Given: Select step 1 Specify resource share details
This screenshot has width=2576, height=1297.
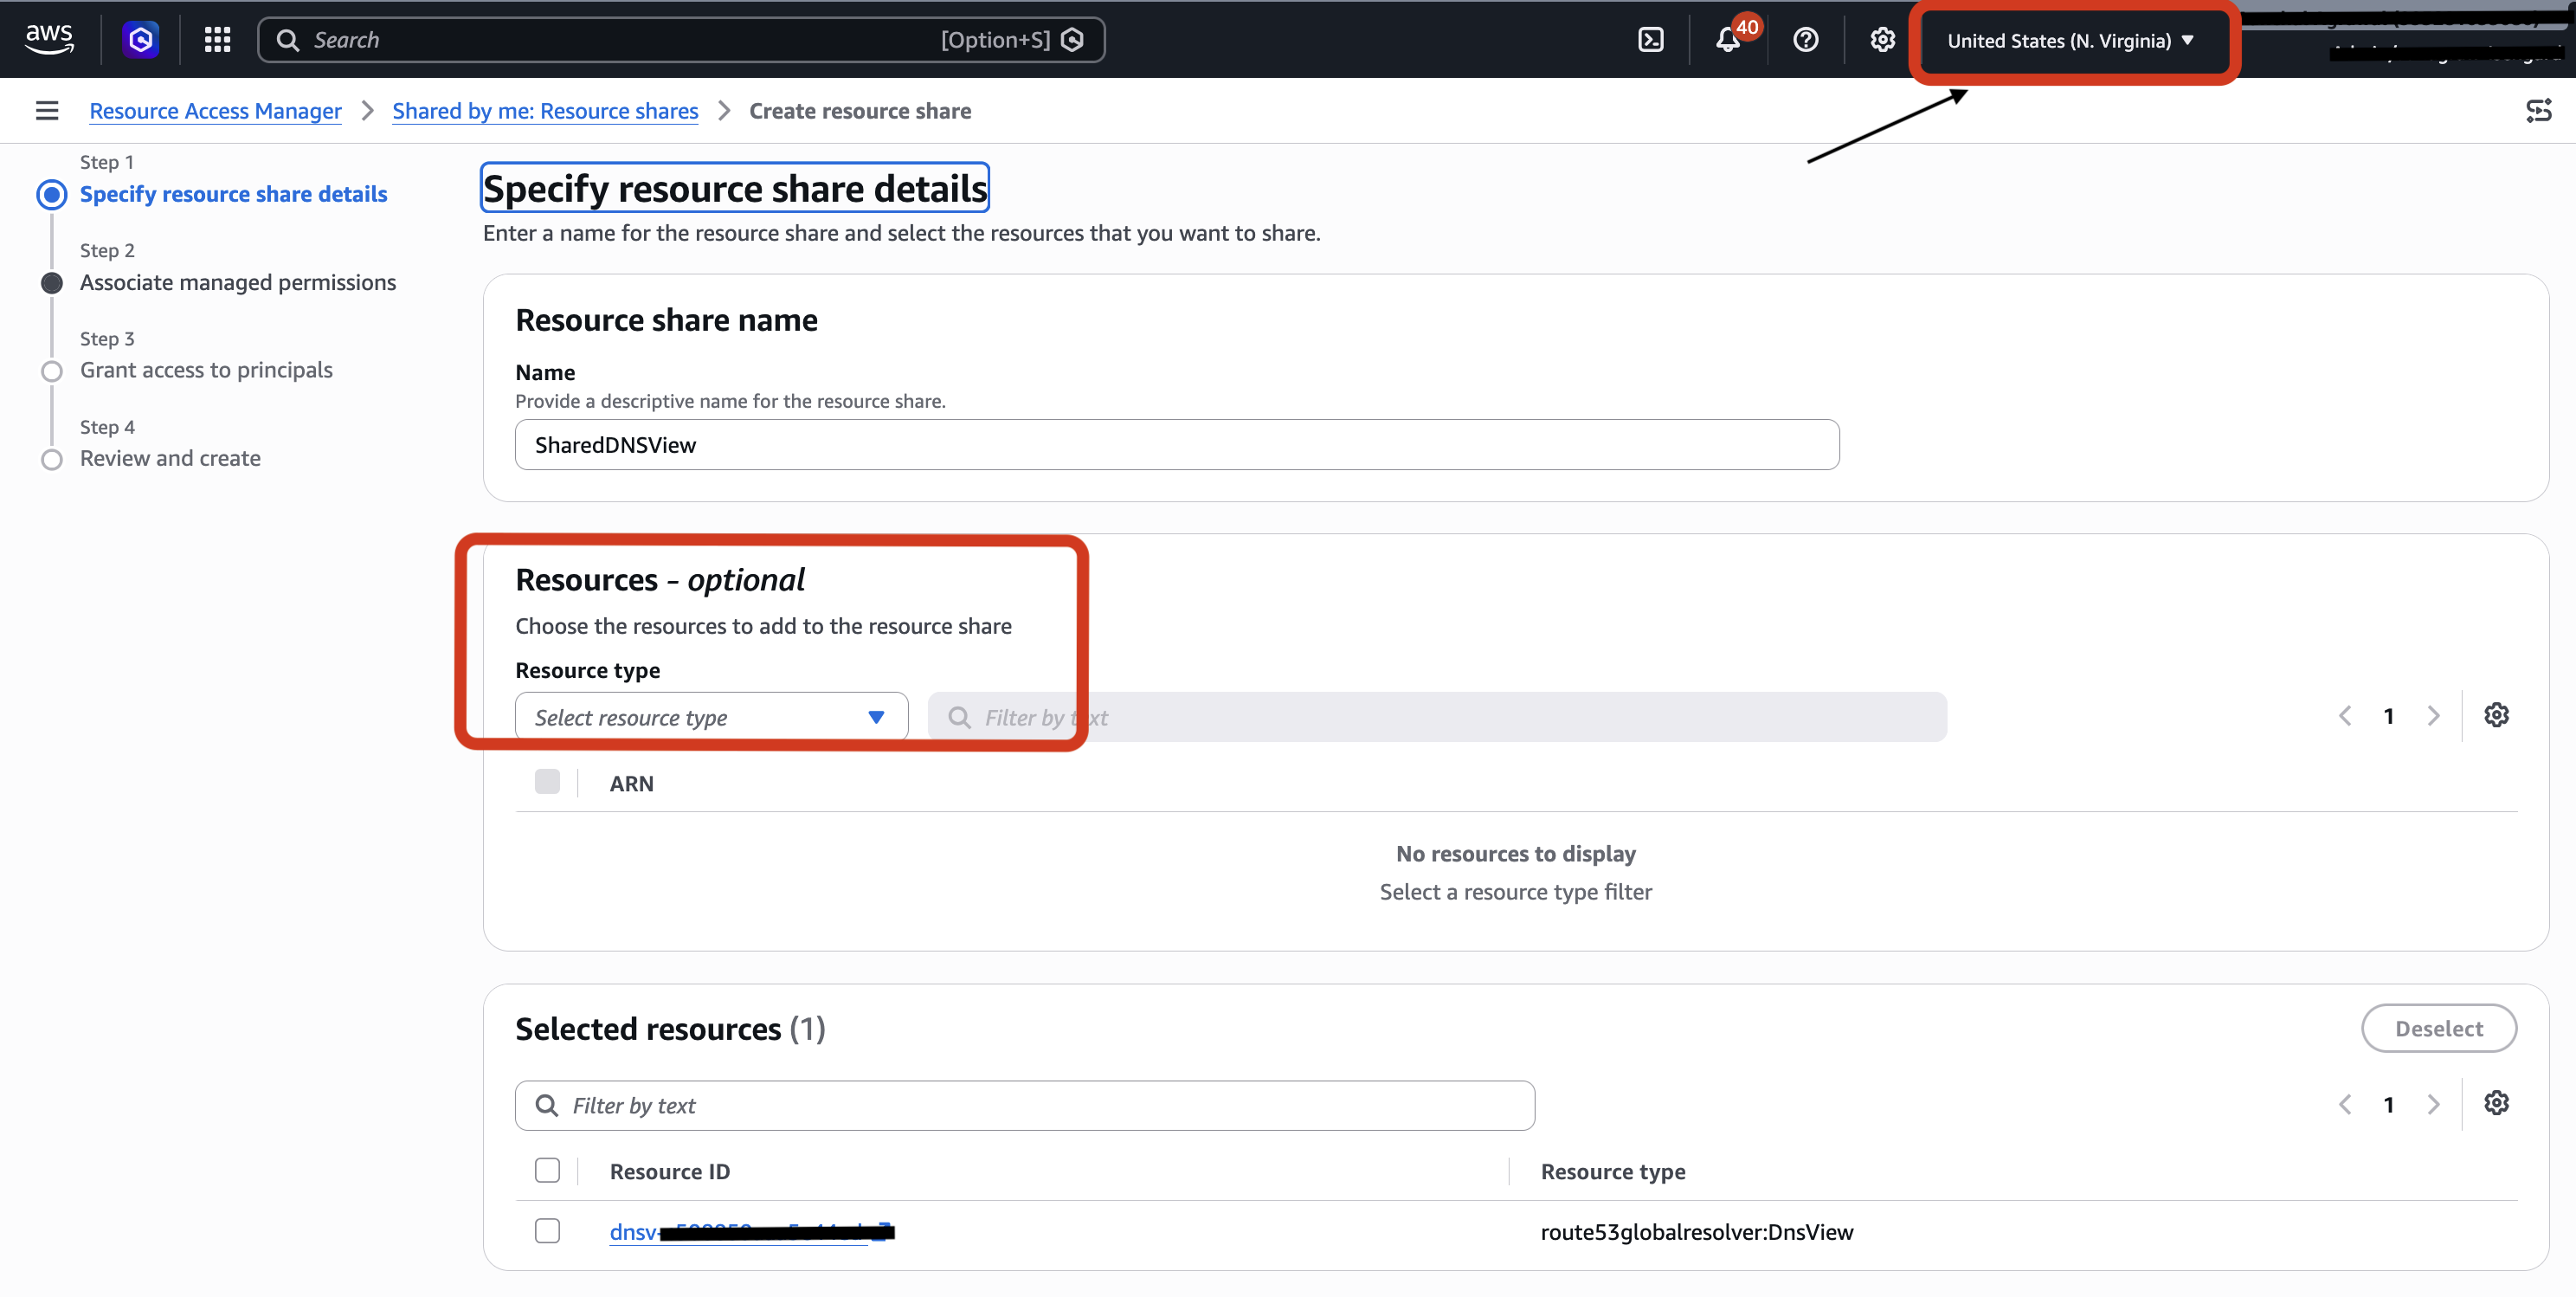Looking at the screenshot, I should 233,194.
